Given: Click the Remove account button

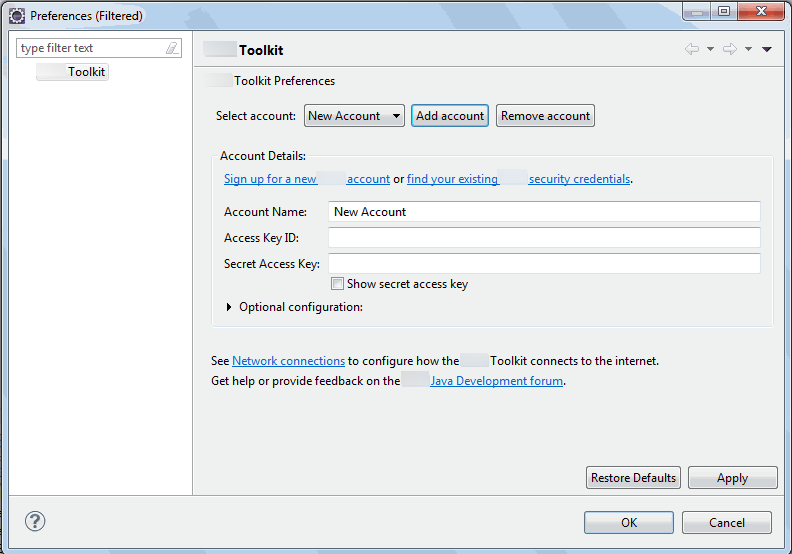Looking at the screenshot, I should tap(545, 116).
